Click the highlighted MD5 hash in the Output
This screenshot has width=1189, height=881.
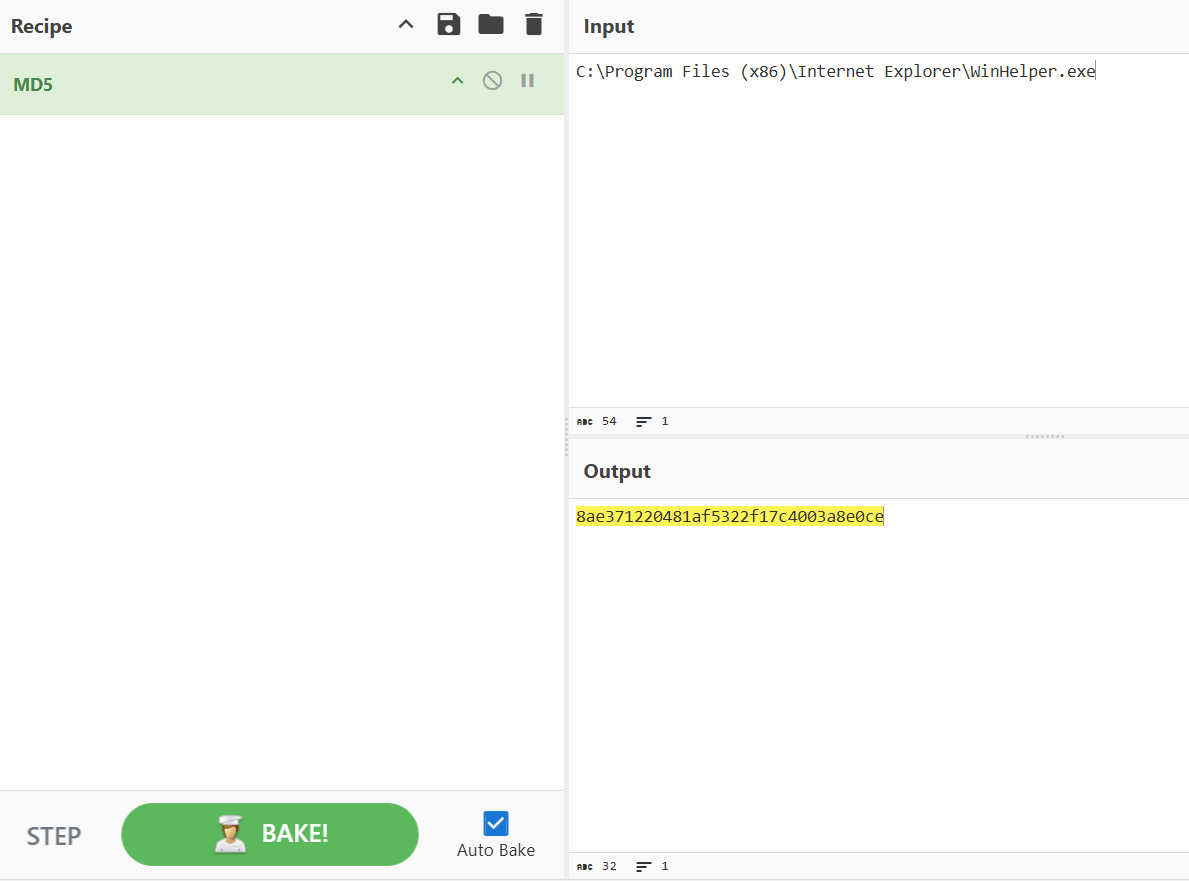(729, 516)
